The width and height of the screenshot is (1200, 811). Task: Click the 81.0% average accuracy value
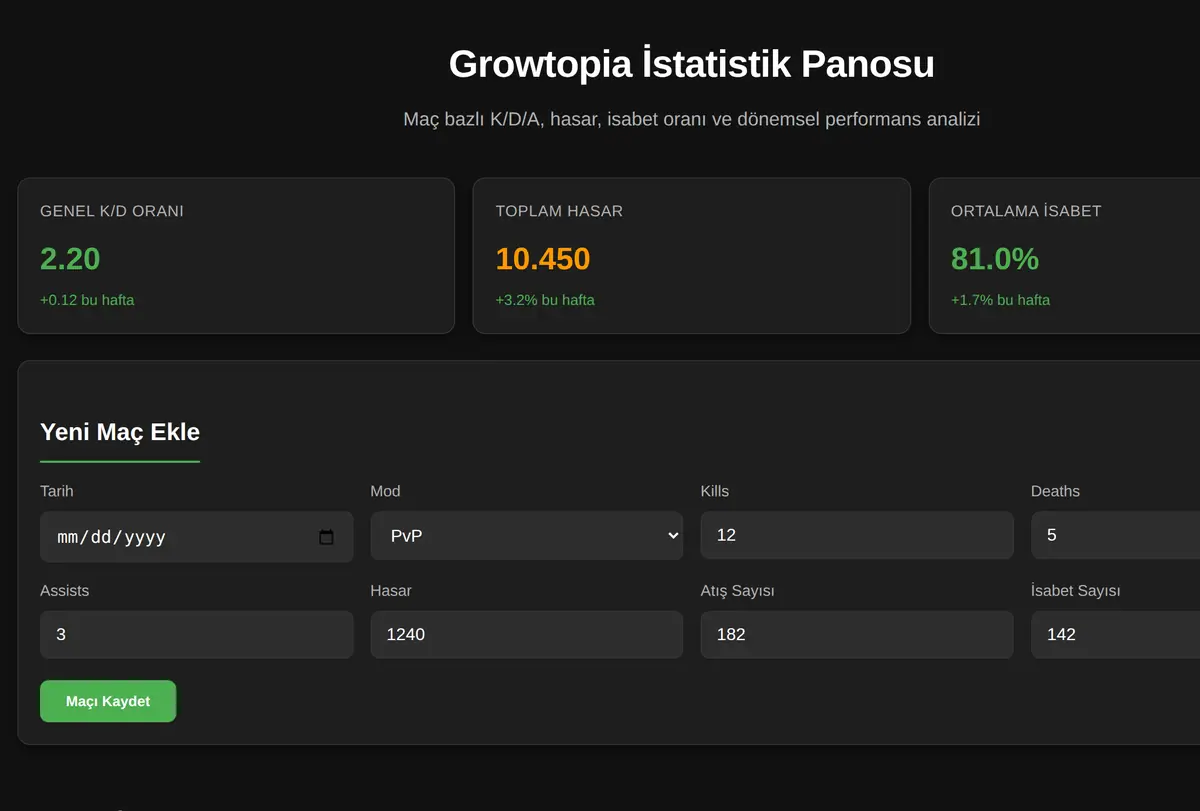coord(995,259)
